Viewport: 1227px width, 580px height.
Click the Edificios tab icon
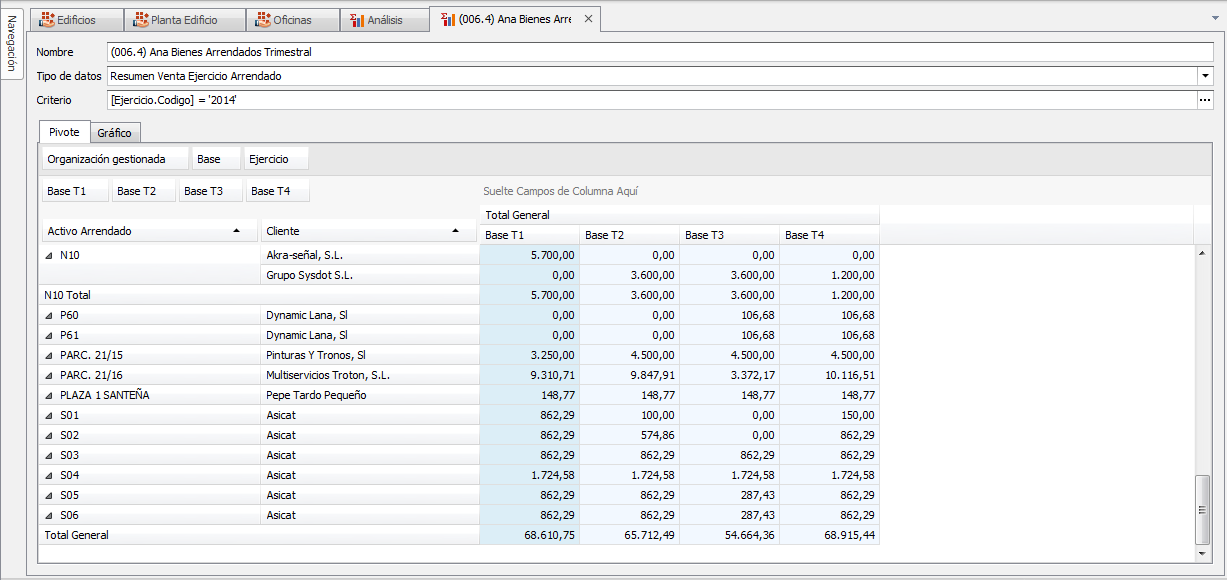click(x=46, y=19)
